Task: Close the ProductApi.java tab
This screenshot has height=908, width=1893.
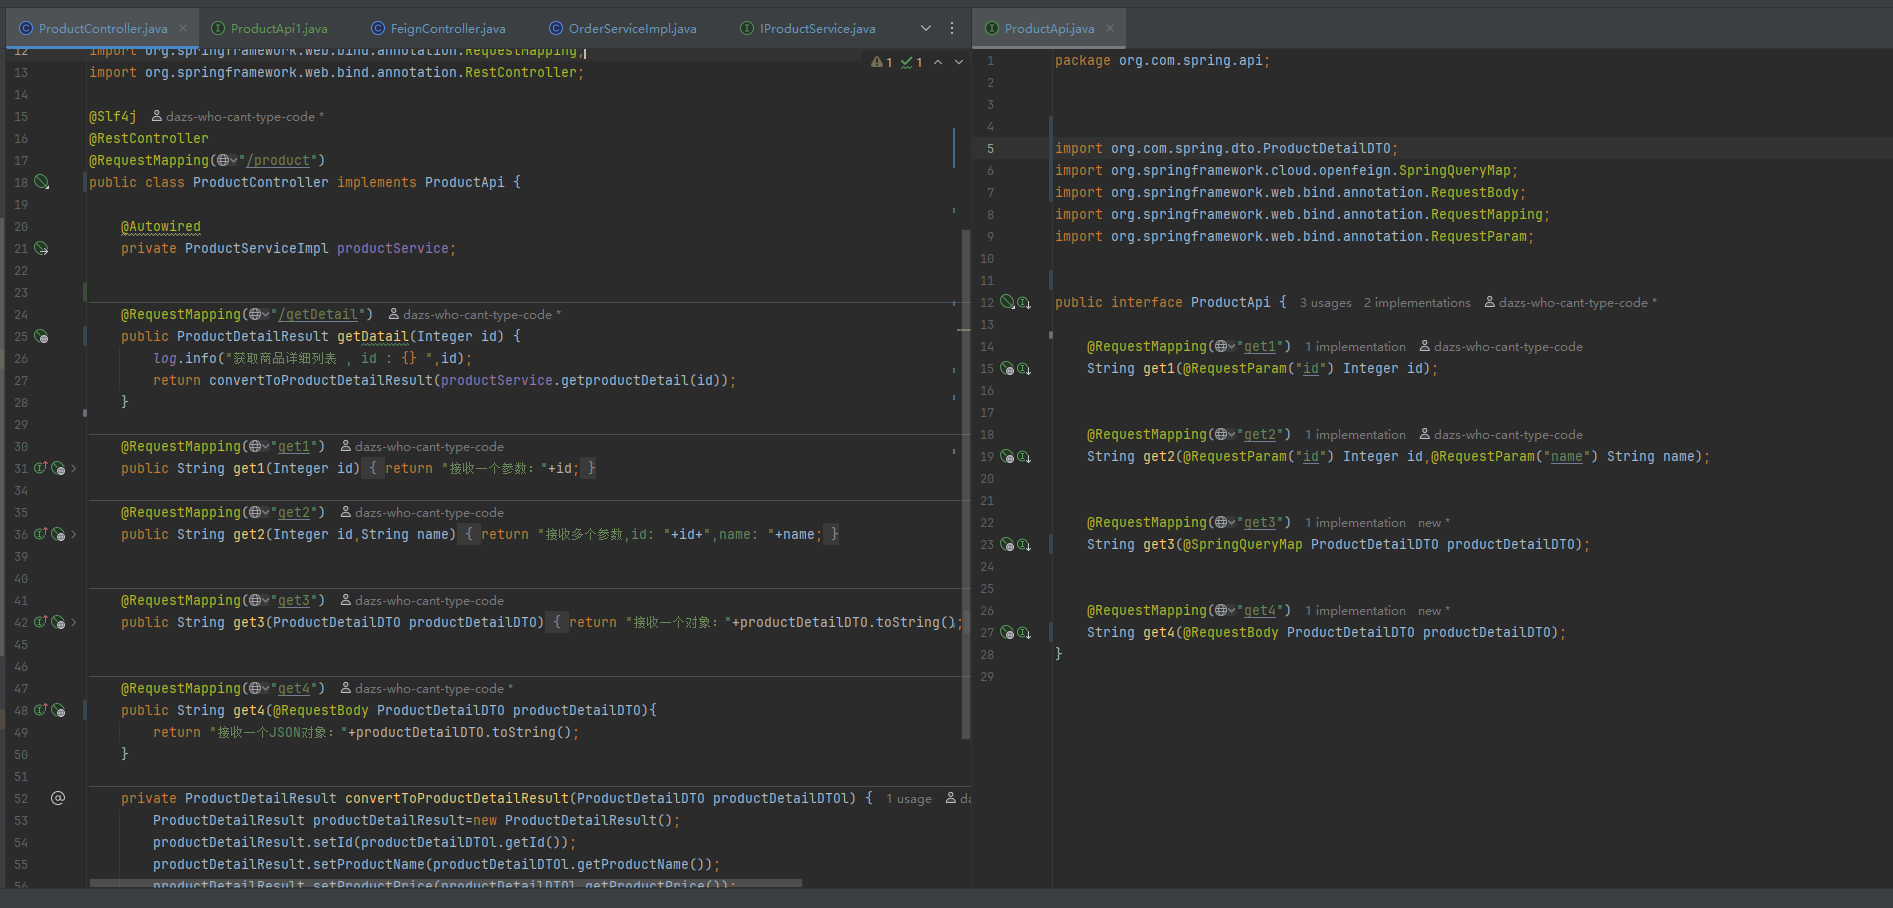Action: 1110,28
